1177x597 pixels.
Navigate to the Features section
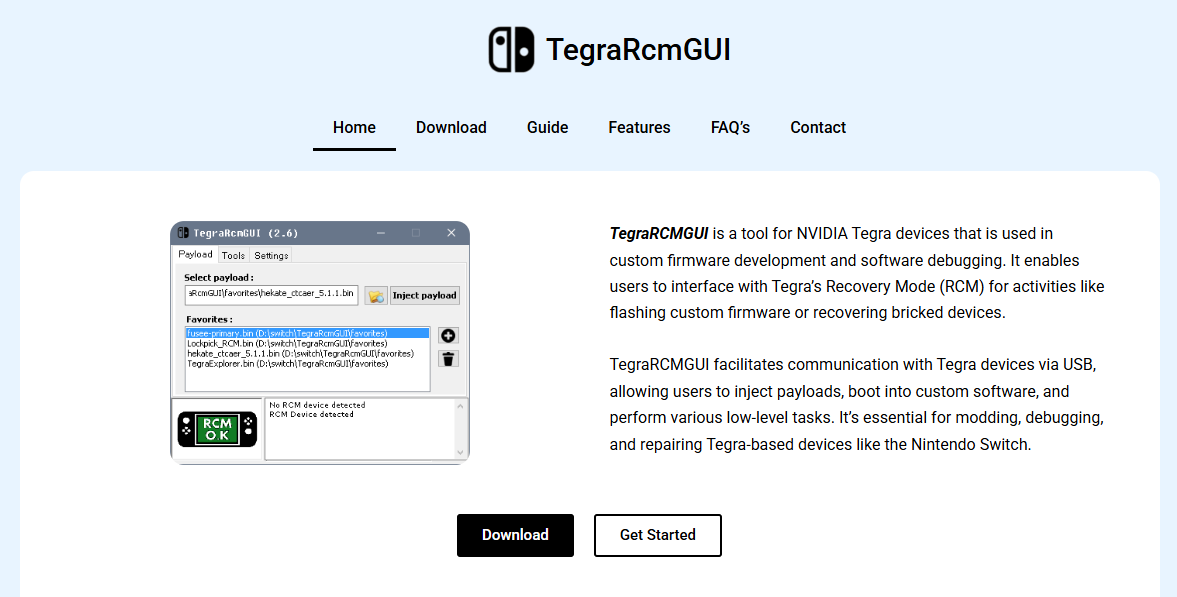tap(639, 127)
